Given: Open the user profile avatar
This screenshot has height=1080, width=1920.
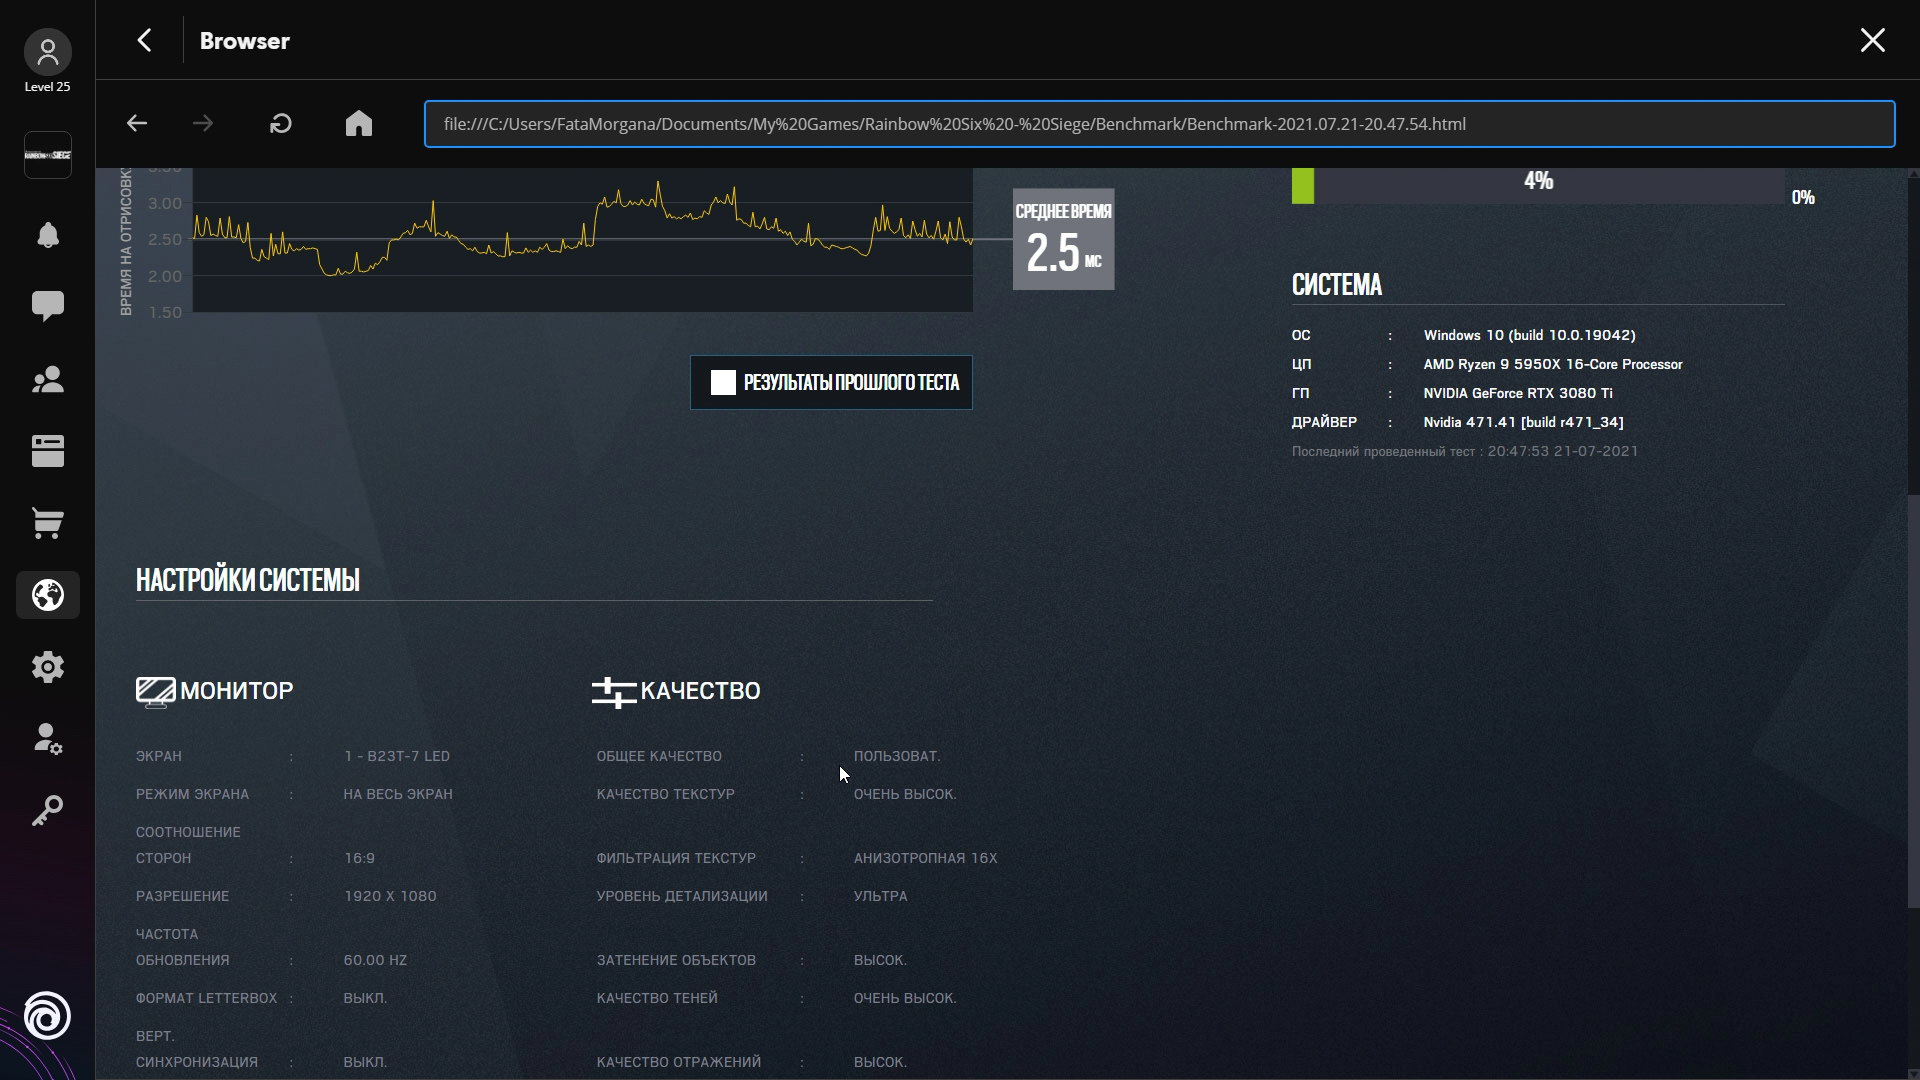Looking at the screenshot, I should click(47, 52).
